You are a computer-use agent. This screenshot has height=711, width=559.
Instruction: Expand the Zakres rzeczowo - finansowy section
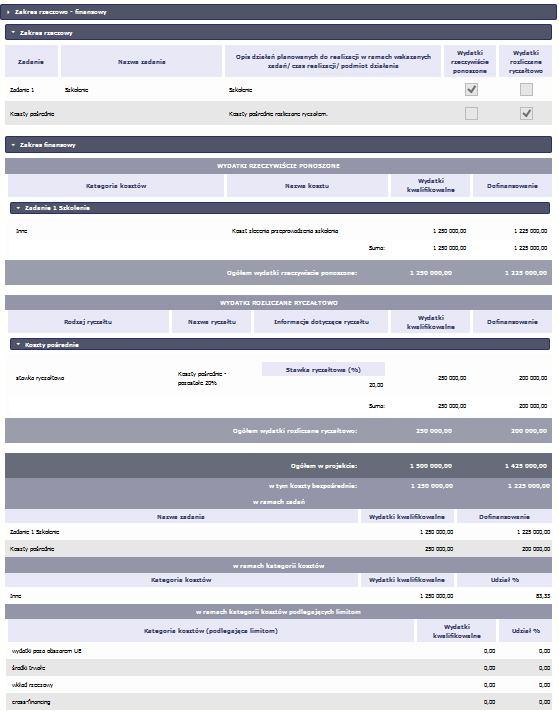pyautogui.click(x=278, y=12)
